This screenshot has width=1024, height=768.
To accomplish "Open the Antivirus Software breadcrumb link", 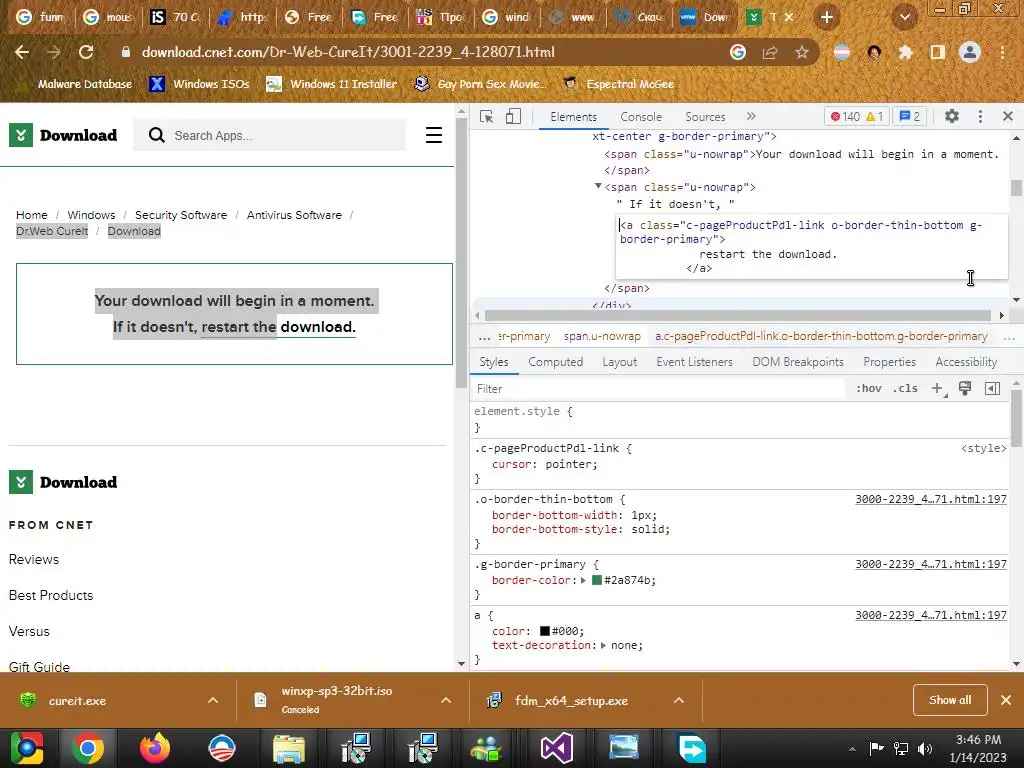I will 294,215.
